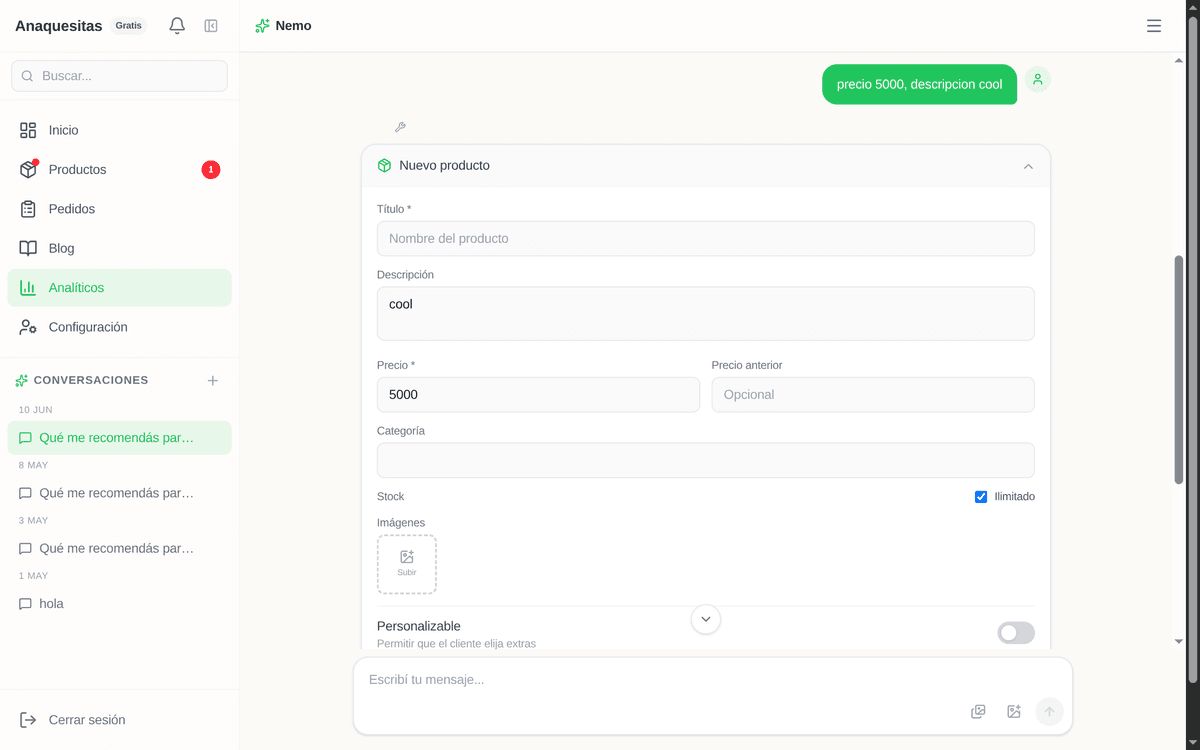The height and width of the screenshot is (750, 1200).
Task: Click the user avatar beside the message
Action: pyautogui.click(x=1038, y=80)
